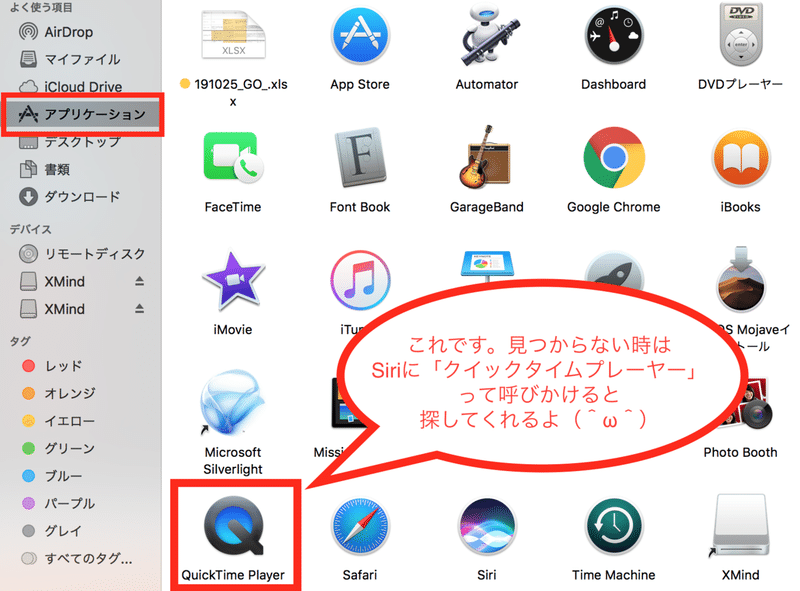
Task: Click the Photo Booth name label
Action: [740, 452]
